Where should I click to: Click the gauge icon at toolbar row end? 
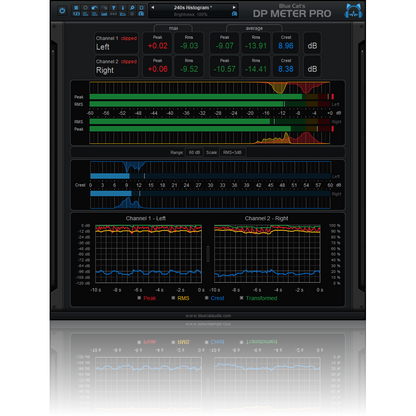141,14
